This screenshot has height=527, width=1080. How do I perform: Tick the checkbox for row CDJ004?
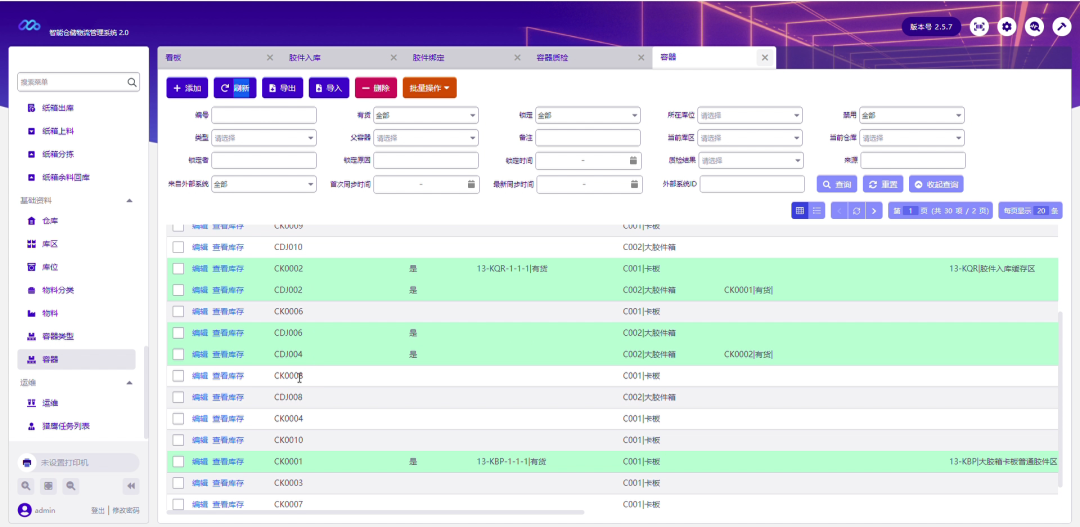tap(178, 354)
